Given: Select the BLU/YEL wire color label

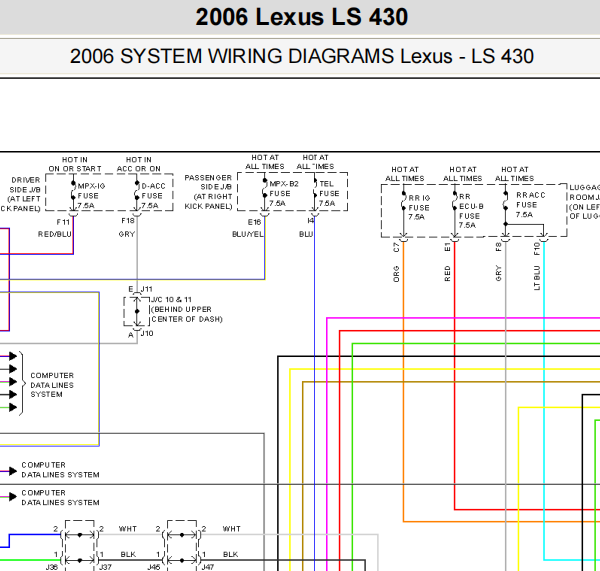Looking at the screenshot, I should pyautogui.click(x=248, y=234).
